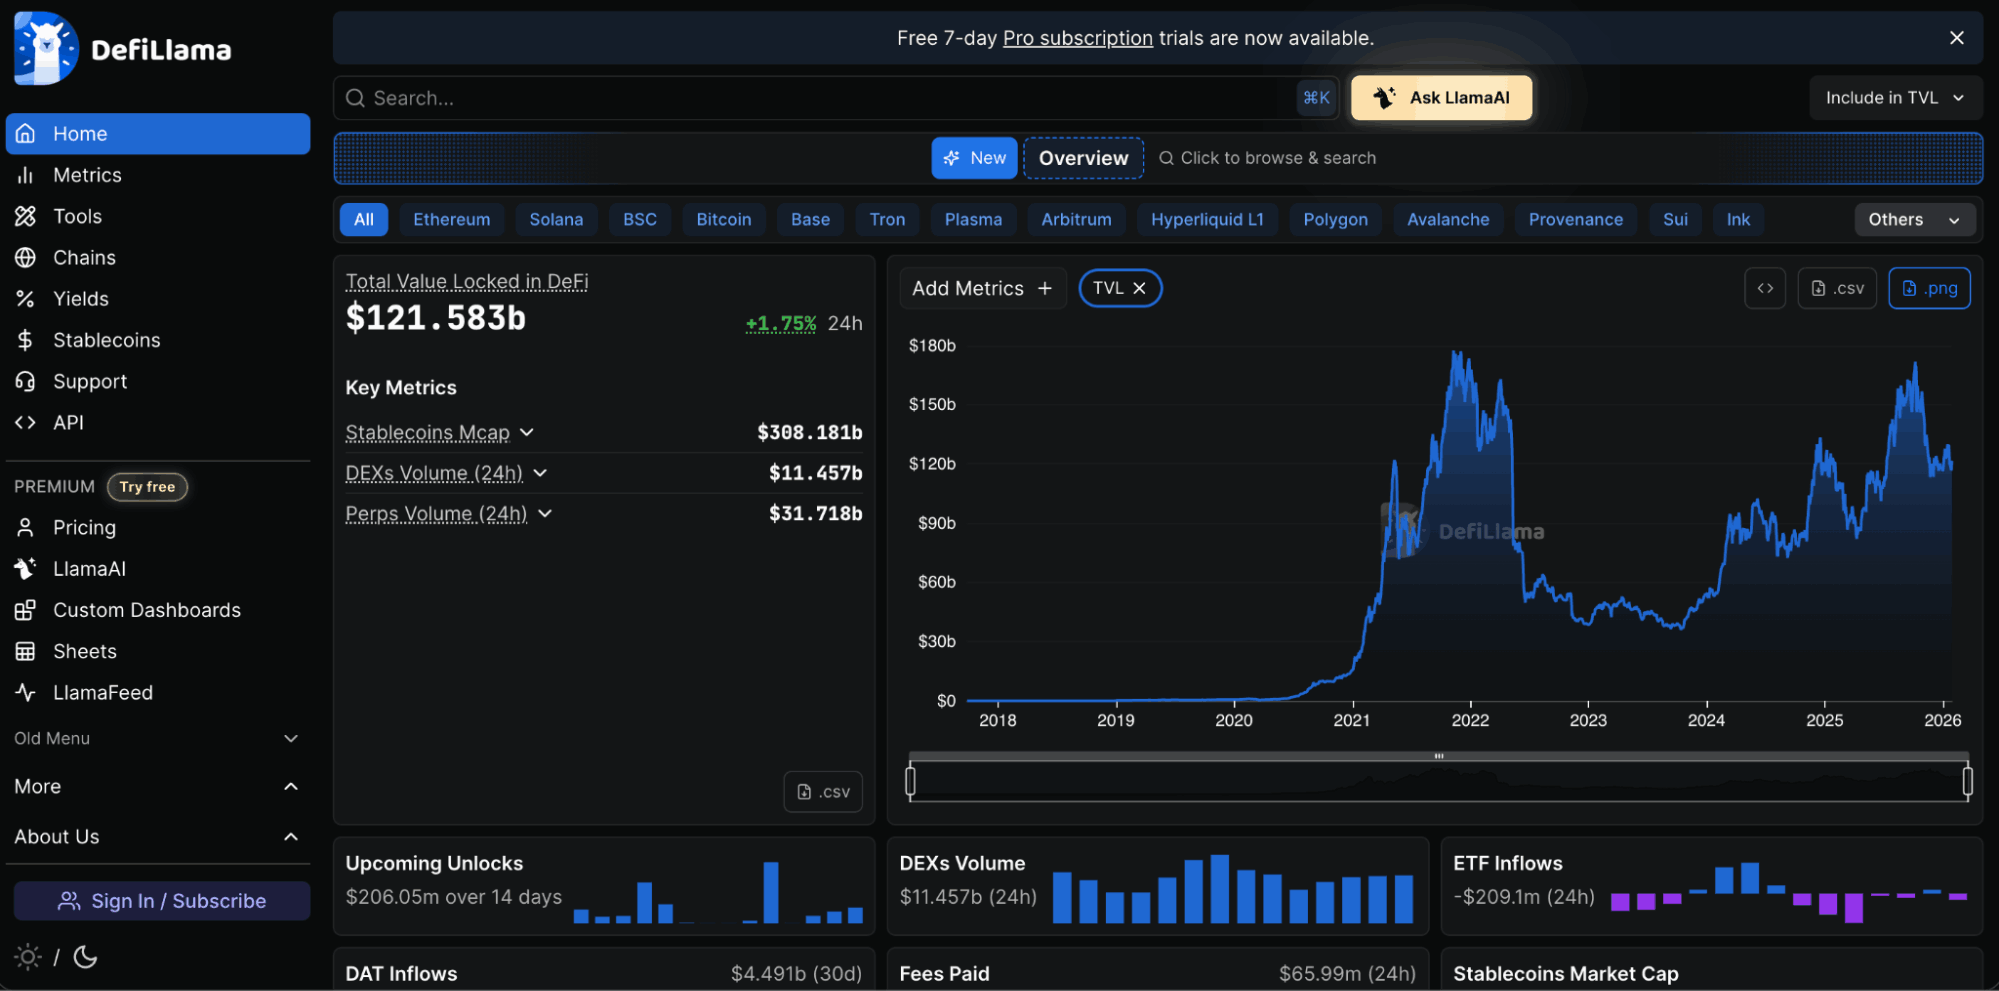Click the embed chart code icon
Screen dimensions: 1999x991
(x=1765, y=288)
